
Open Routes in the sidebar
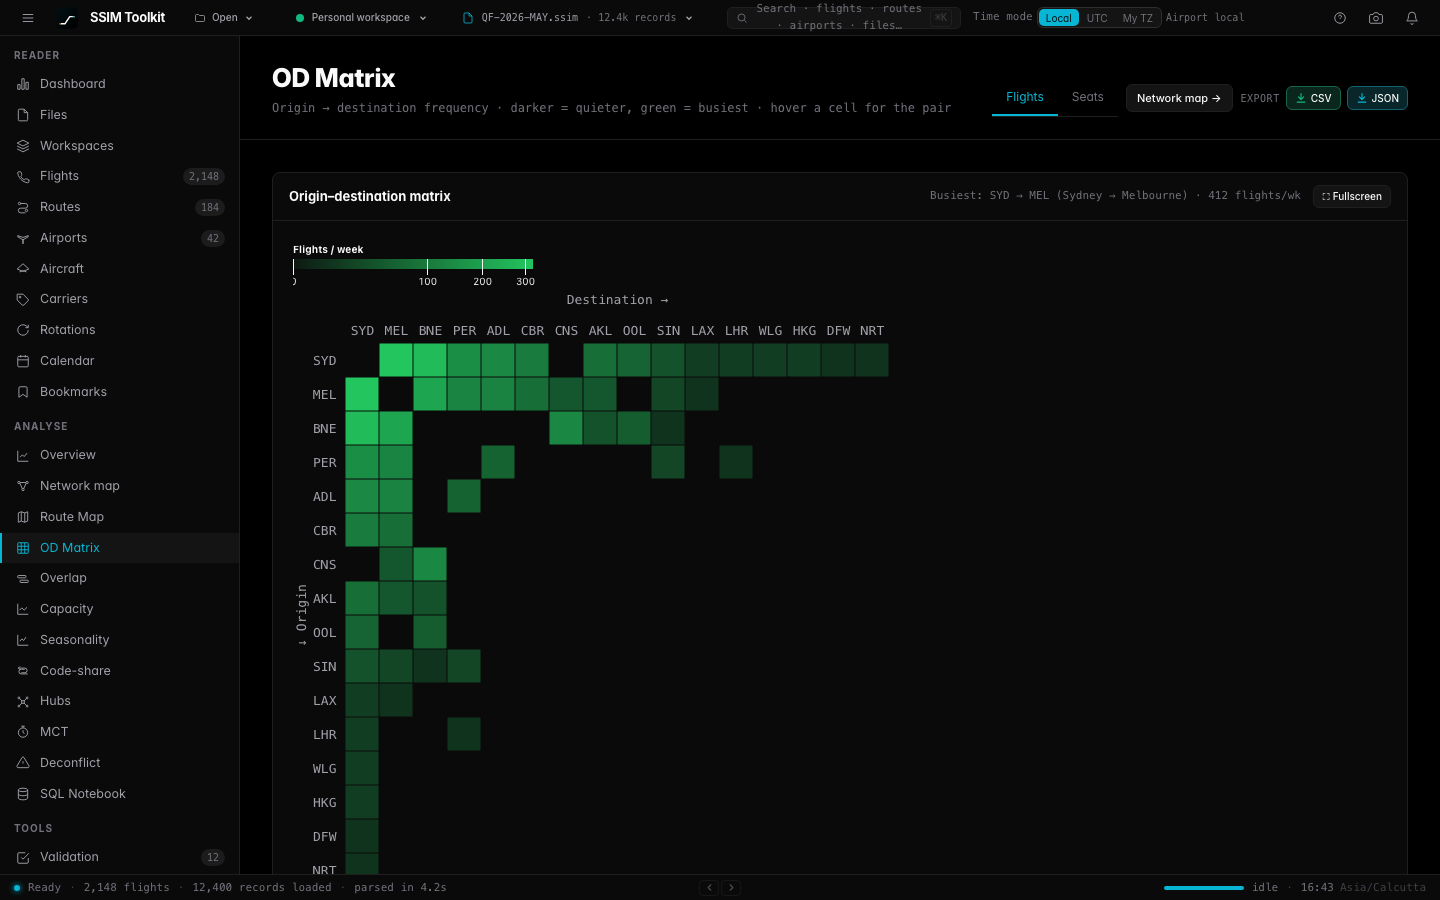119,207
